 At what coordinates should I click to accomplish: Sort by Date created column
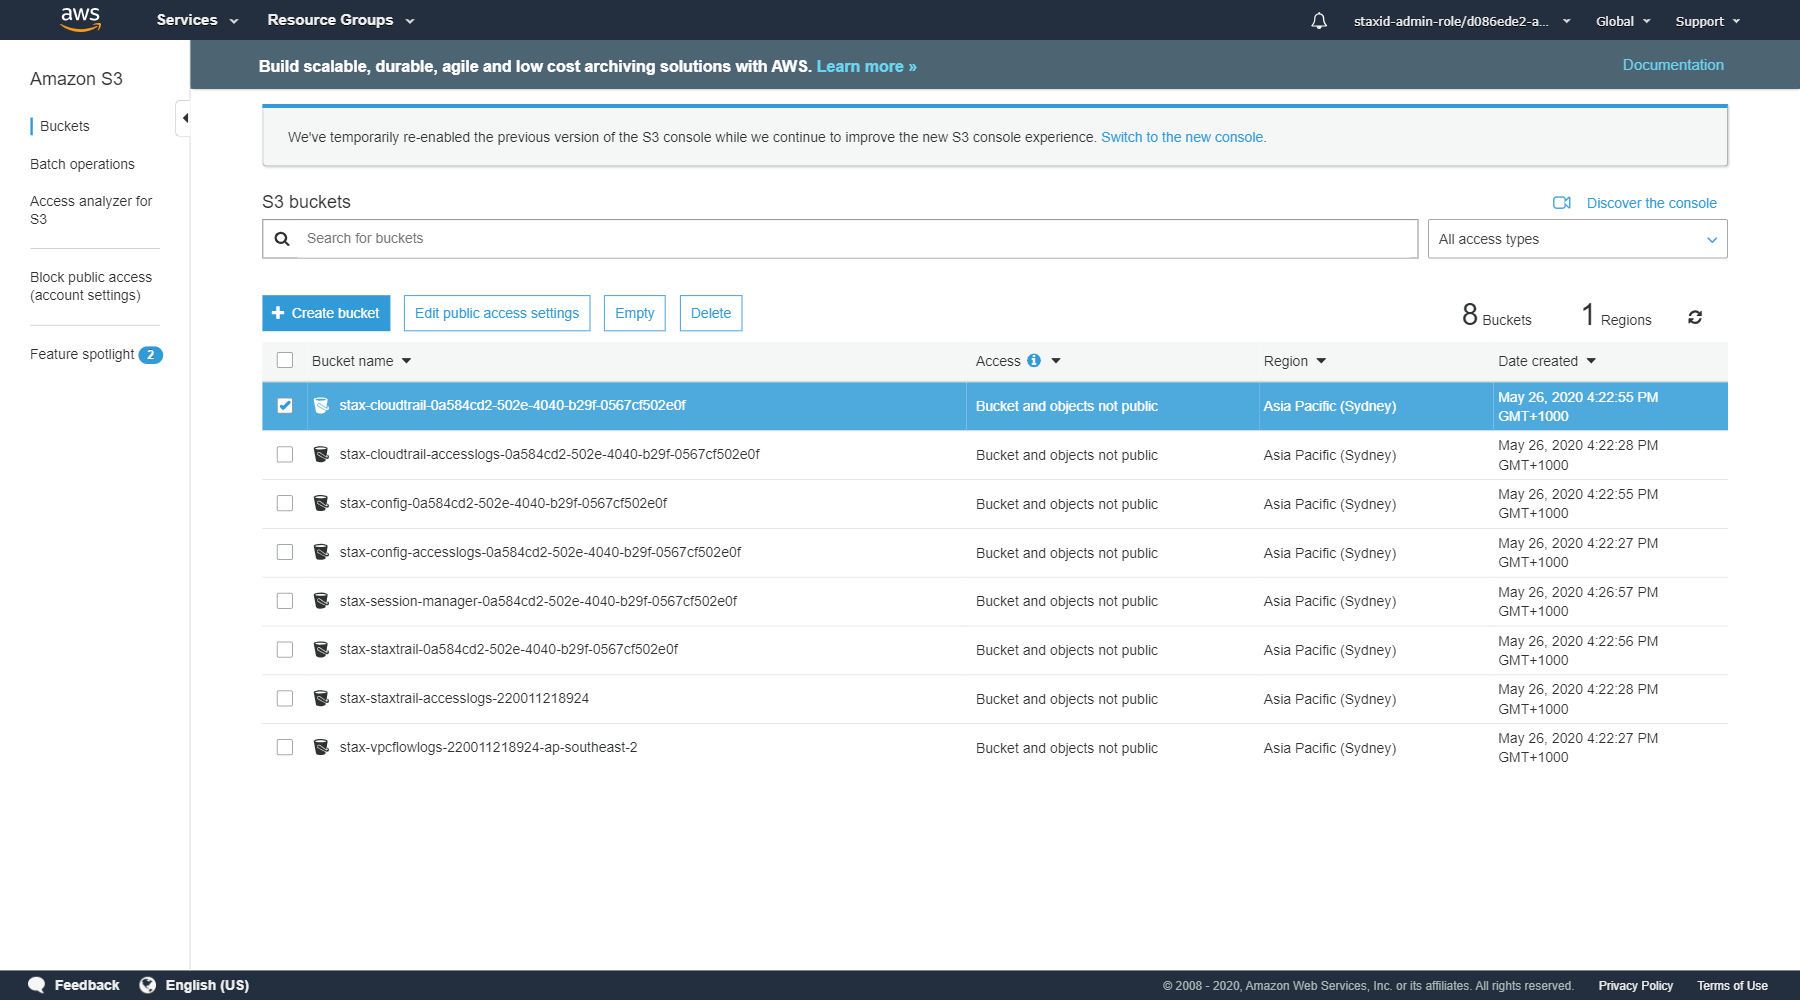1547,361
